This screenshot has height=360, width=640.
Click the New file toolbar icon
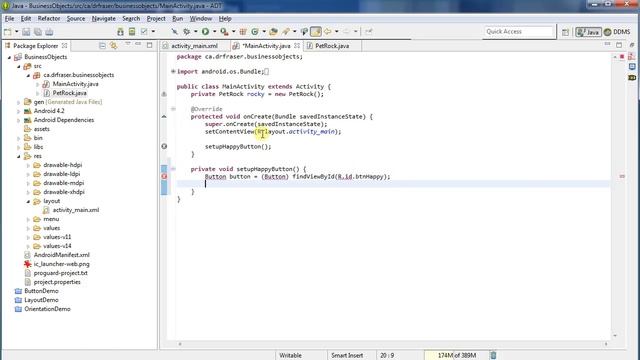(x=8, y=32)
